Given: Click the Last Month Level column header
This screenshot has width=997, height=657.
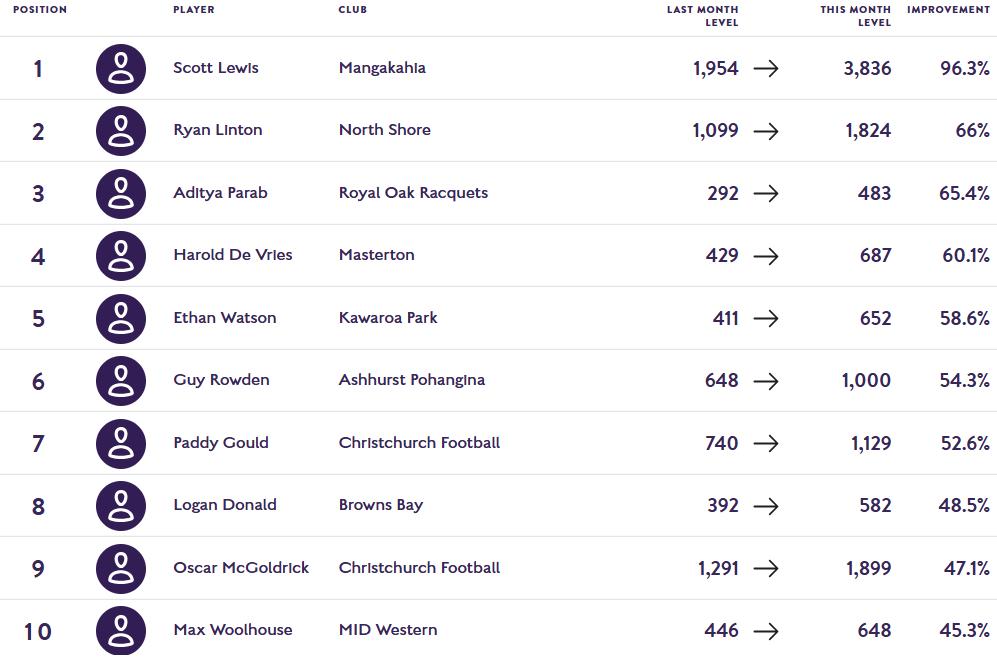Looking at the screenshot, I should [x=703, y=16].
